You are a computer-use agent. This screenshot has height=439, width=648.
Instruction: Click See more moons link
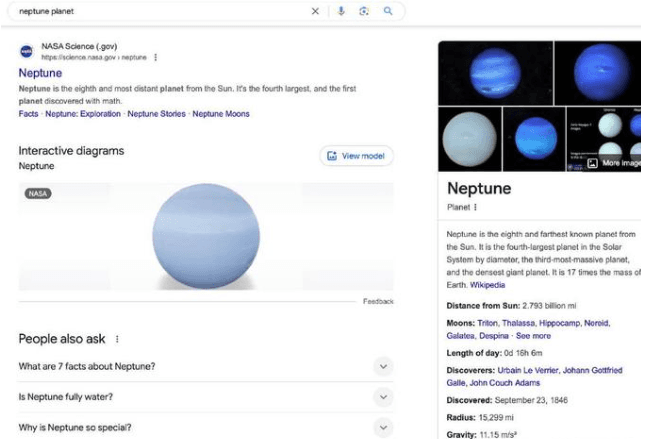533,336
